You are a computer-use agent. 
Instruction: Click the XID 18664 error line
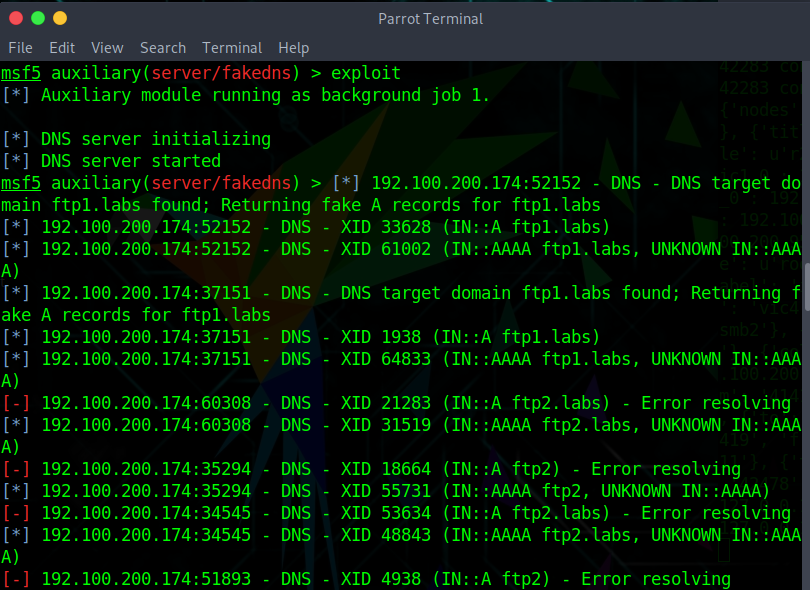pos(371,469)
